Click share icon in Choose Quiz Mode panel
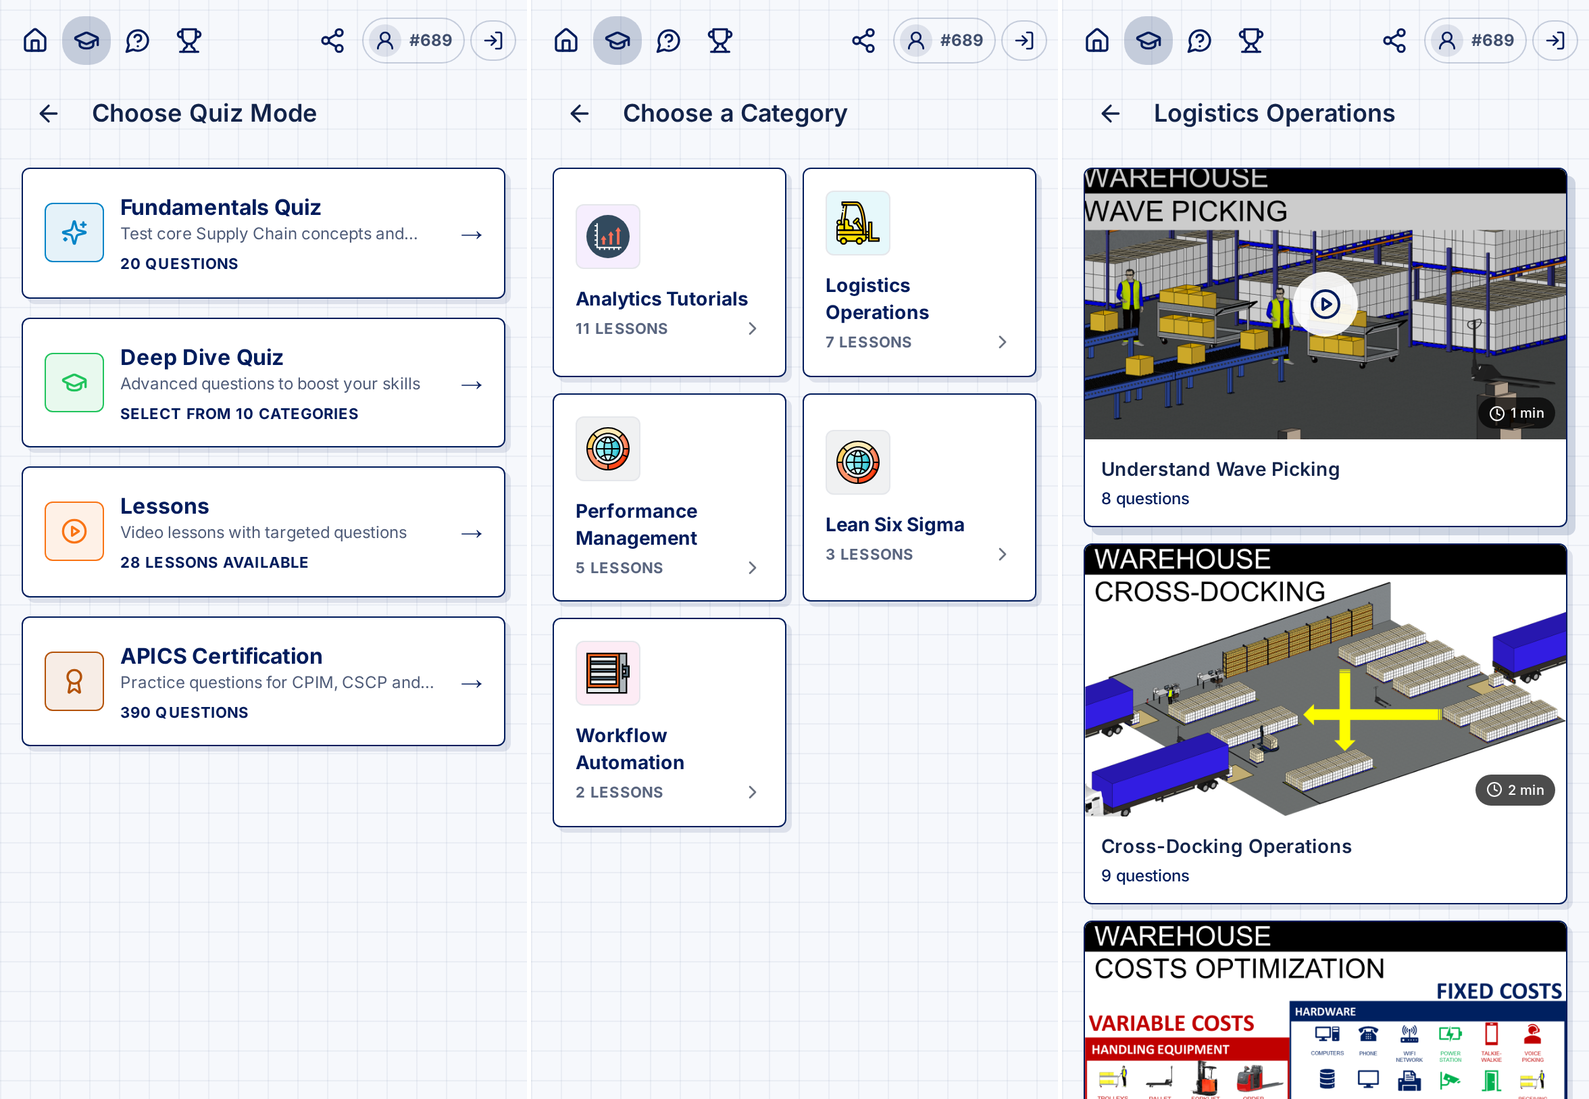The image size is (1589, 1099). coord(332,40)
